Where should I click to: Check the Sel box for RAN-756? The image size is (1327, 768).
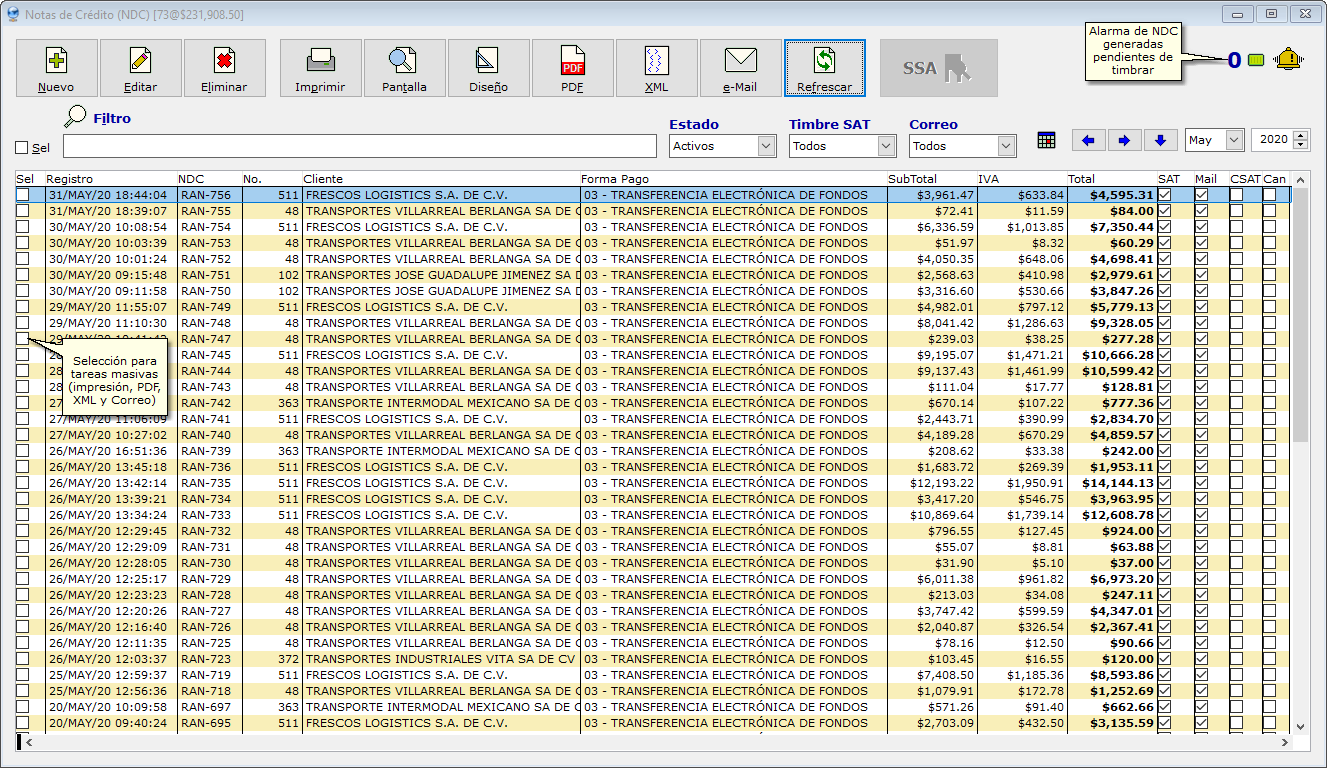point(23,195)
